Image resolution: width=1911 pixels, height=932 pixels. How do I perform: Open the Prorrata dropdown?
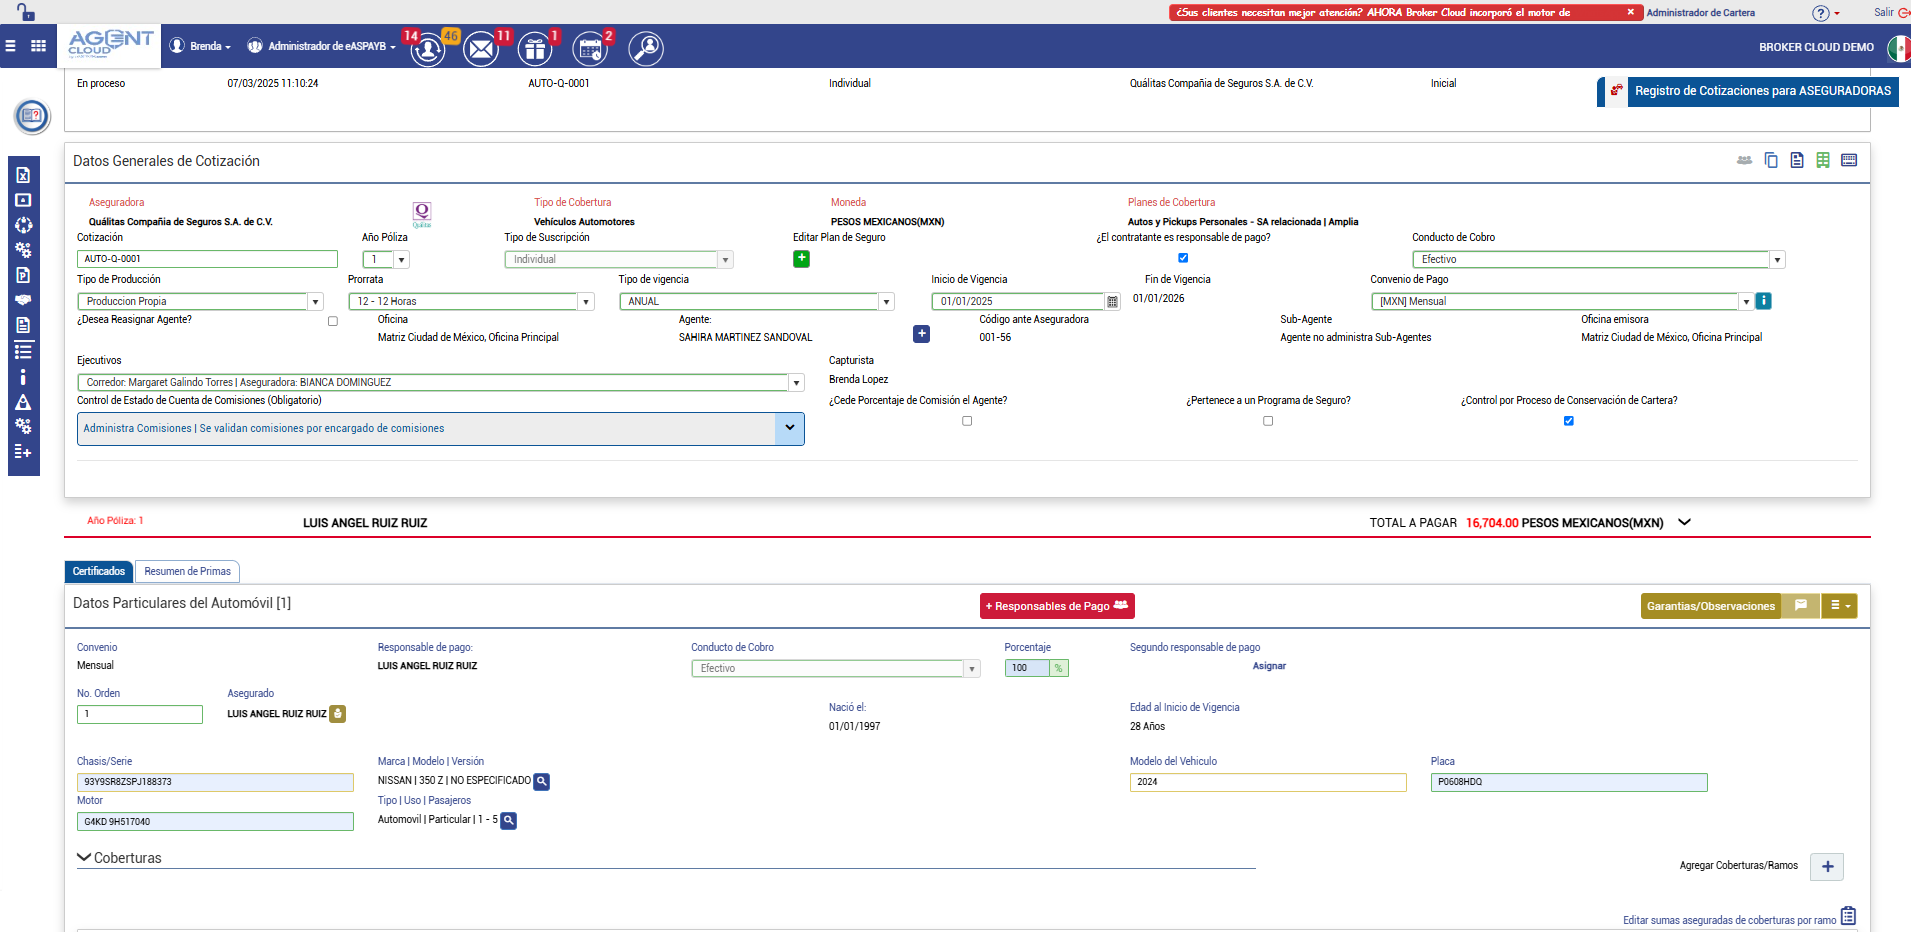tap(586, 302)
